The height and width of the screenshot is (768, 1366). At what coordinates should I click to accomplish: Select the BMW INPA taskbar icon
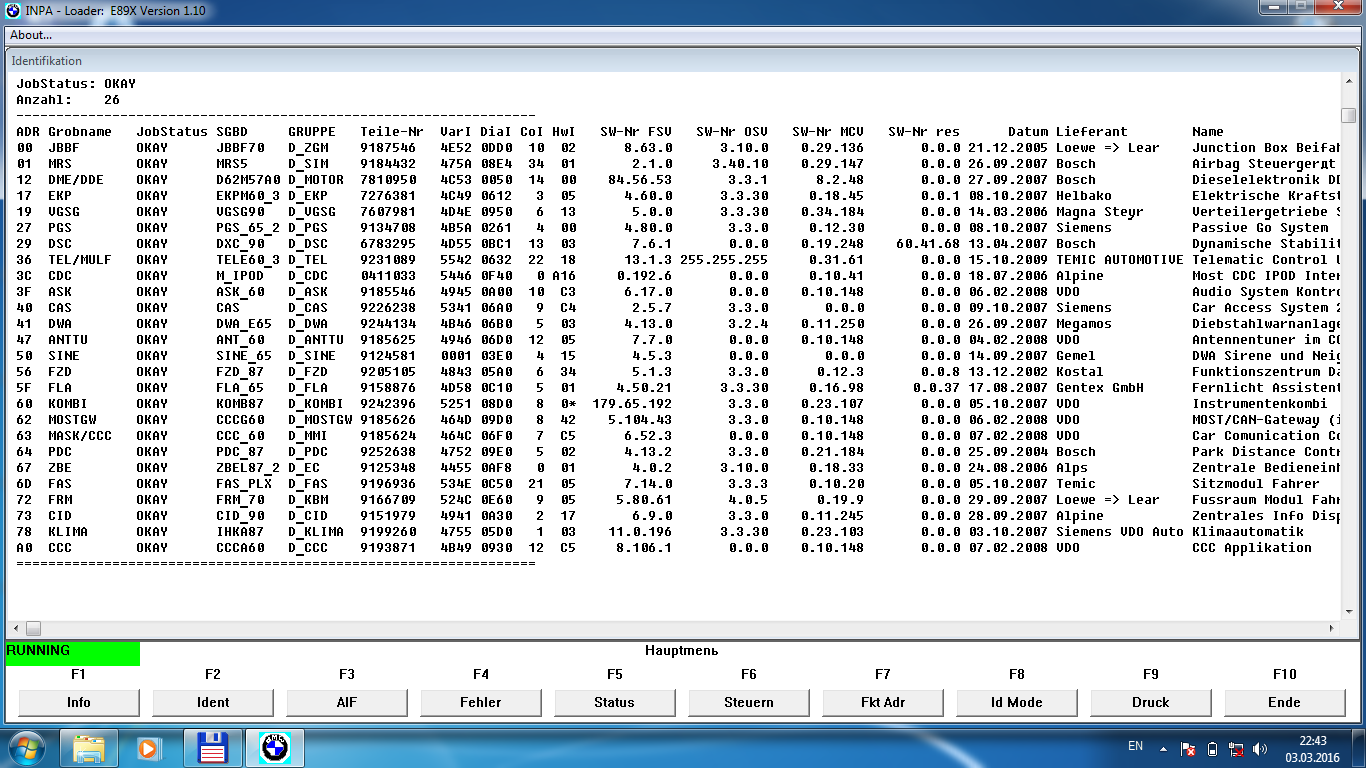tap(274, 747)
